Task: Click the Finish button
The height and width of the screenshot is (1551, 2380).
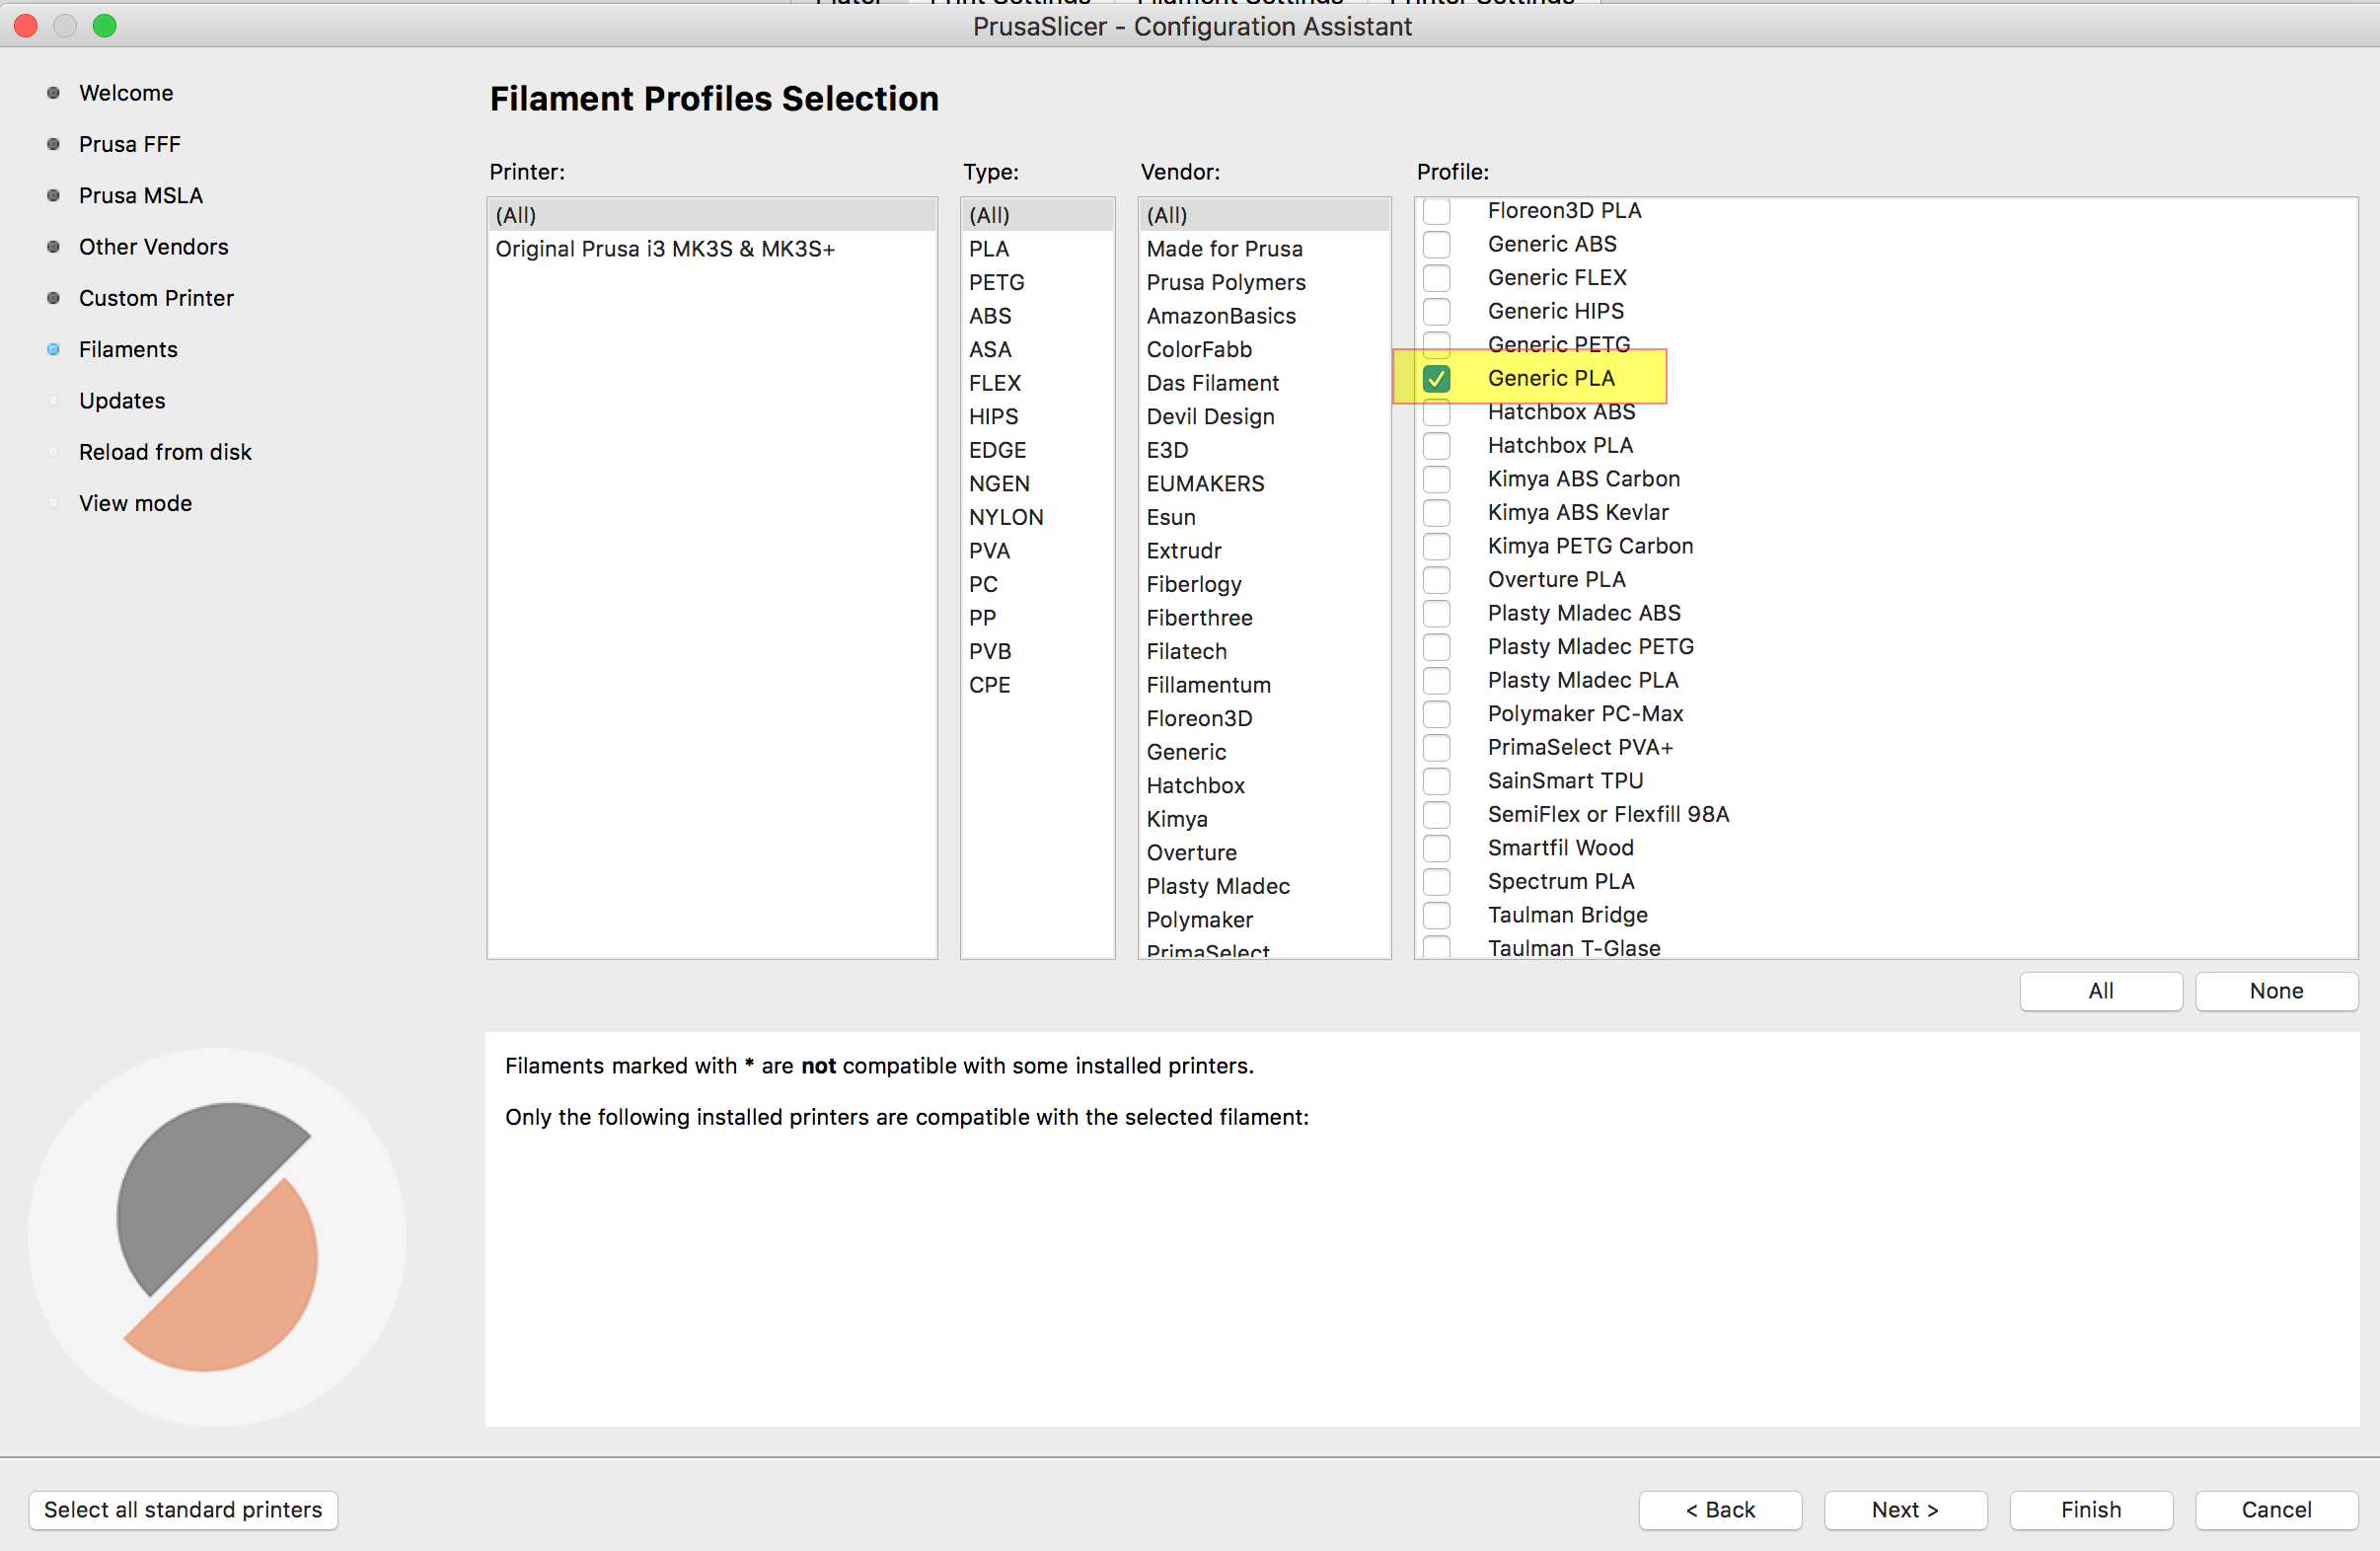Action: pos(2090,1509)
